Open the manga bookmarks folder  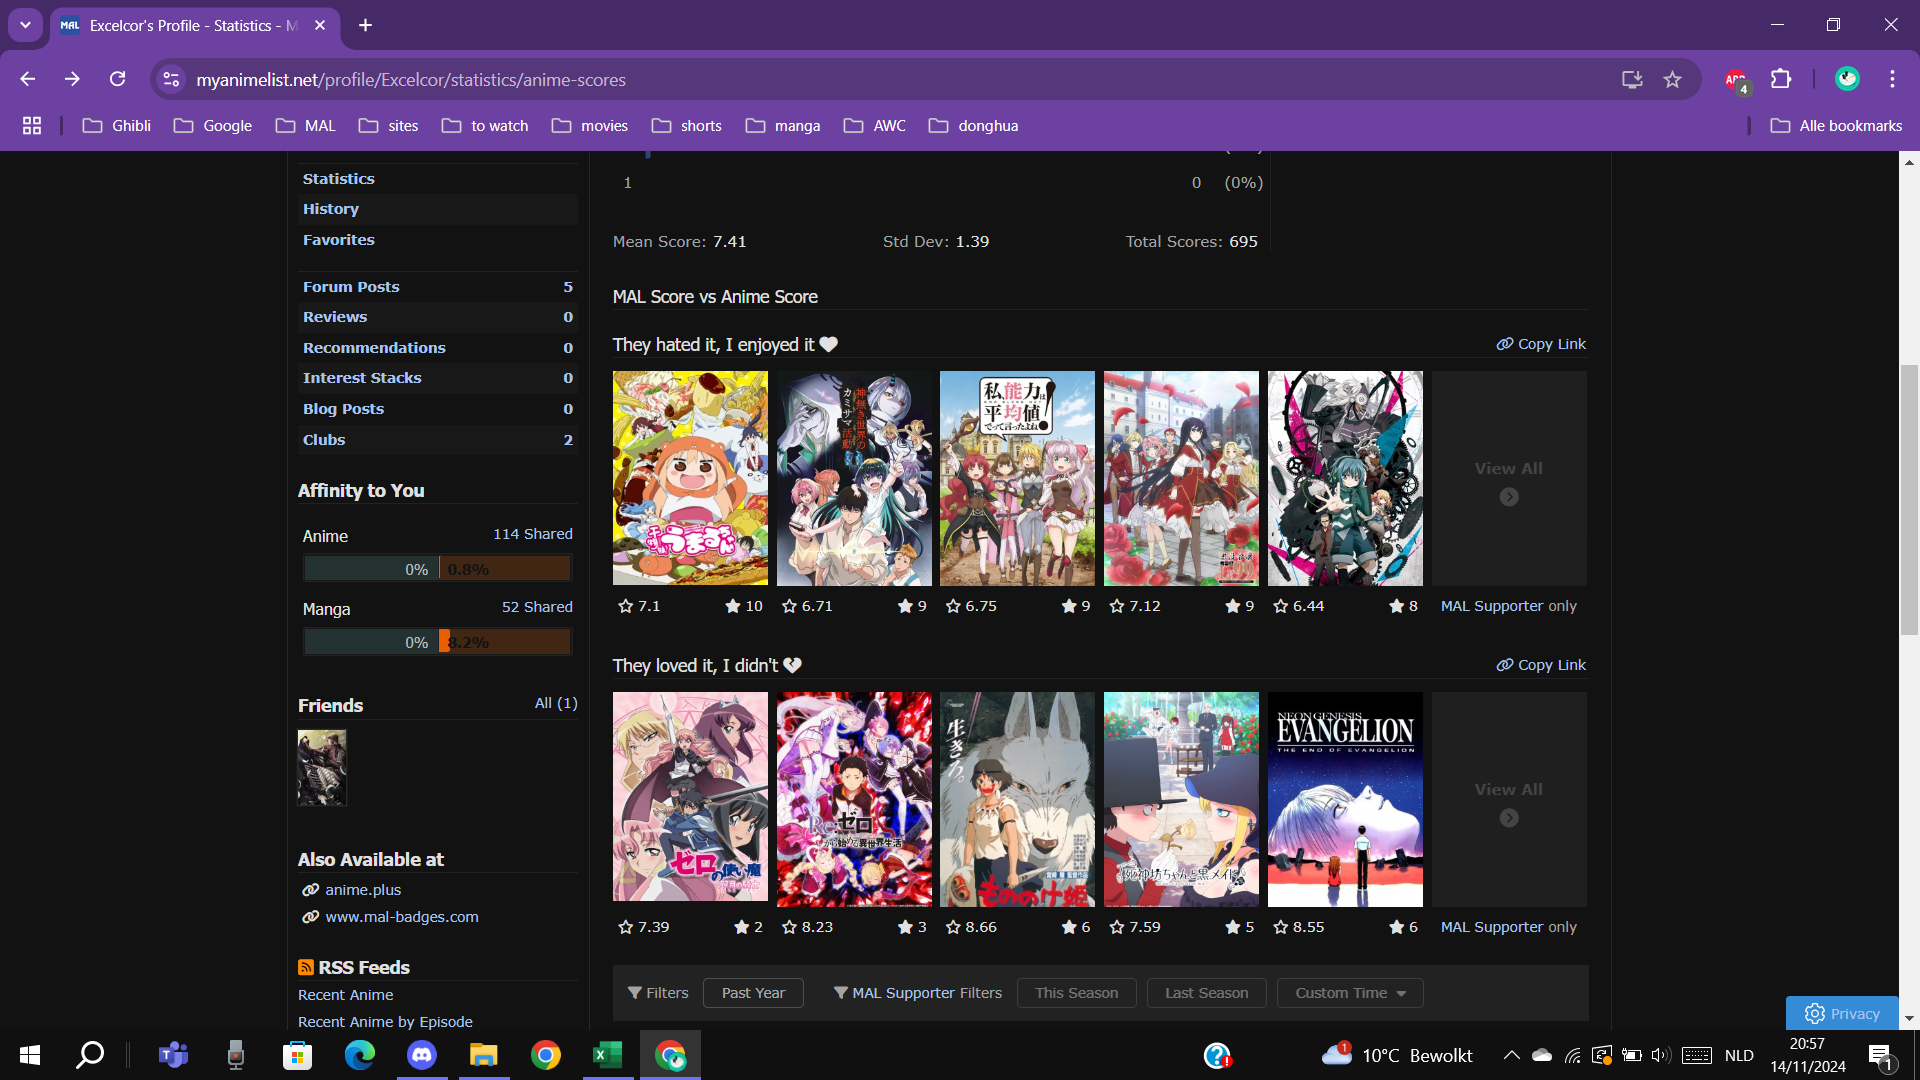pos(783,125)
